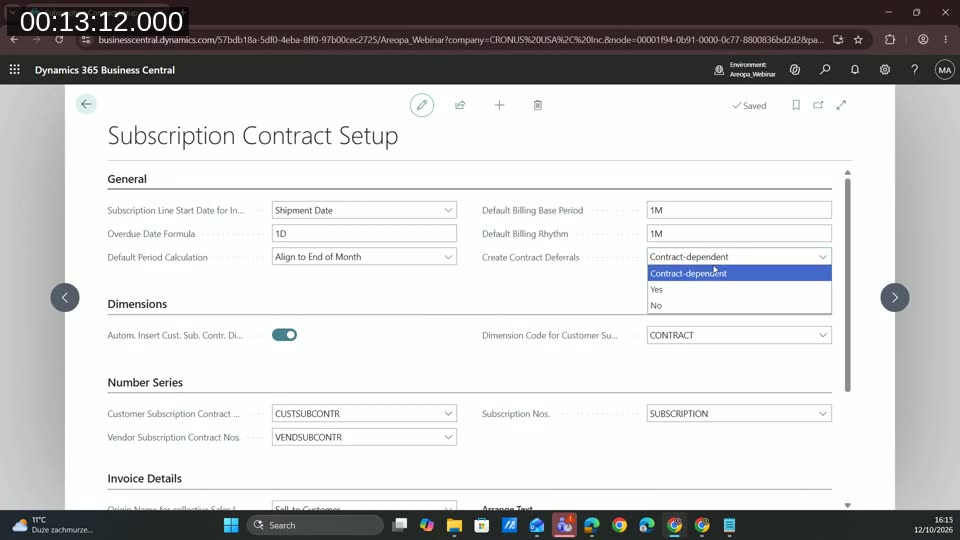Screen dimensions: 960x540
Task: Open Microsoft Teams in taskbar
Action: [564, 525]
